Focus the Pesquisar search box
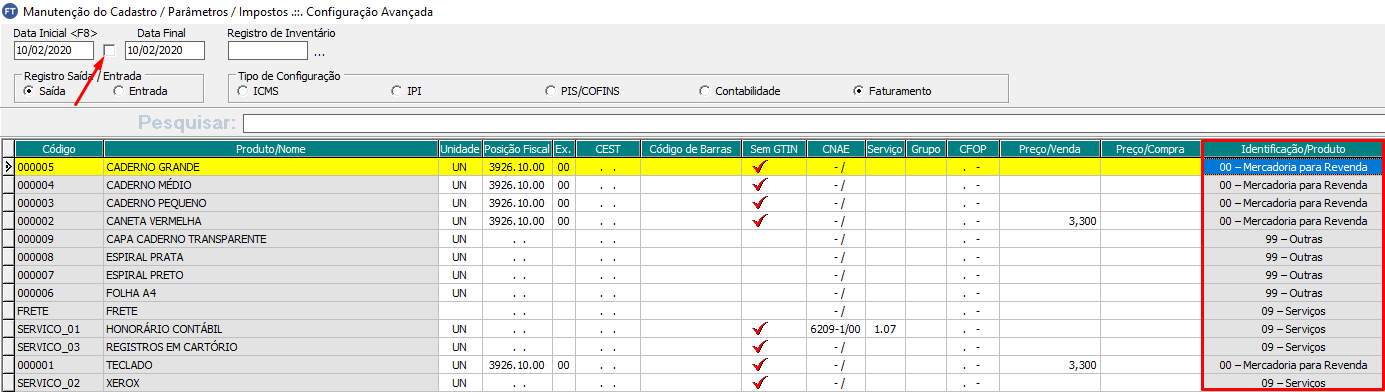The height and width of the screenshot is (392, 1385). (x=812, y=123)
